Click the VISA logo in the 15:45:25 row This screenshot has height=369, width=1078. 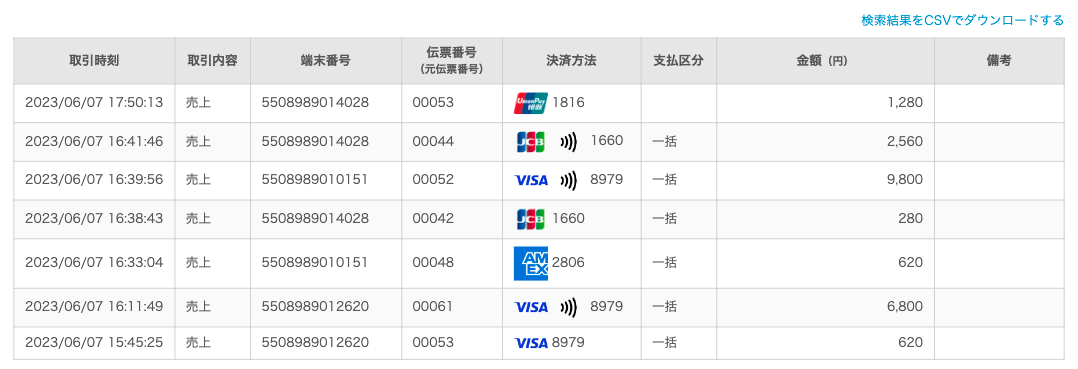point(531,342)
